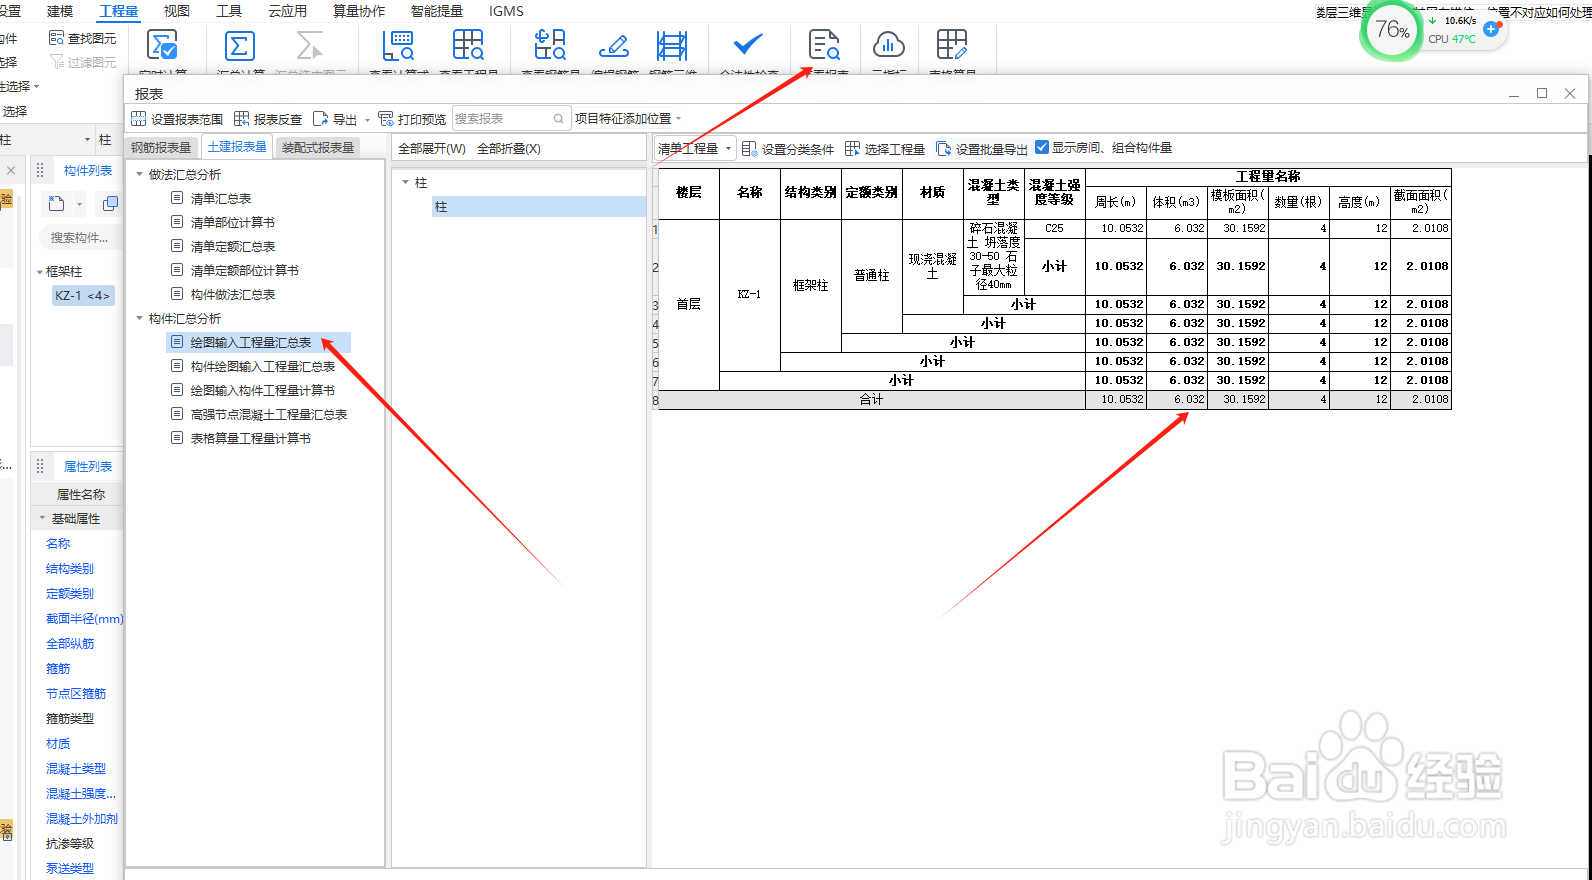This screenshot has width=1592, height=880.
Task: Switch to the 装配式报表量 tab
Action: click(x=318, y=147)
